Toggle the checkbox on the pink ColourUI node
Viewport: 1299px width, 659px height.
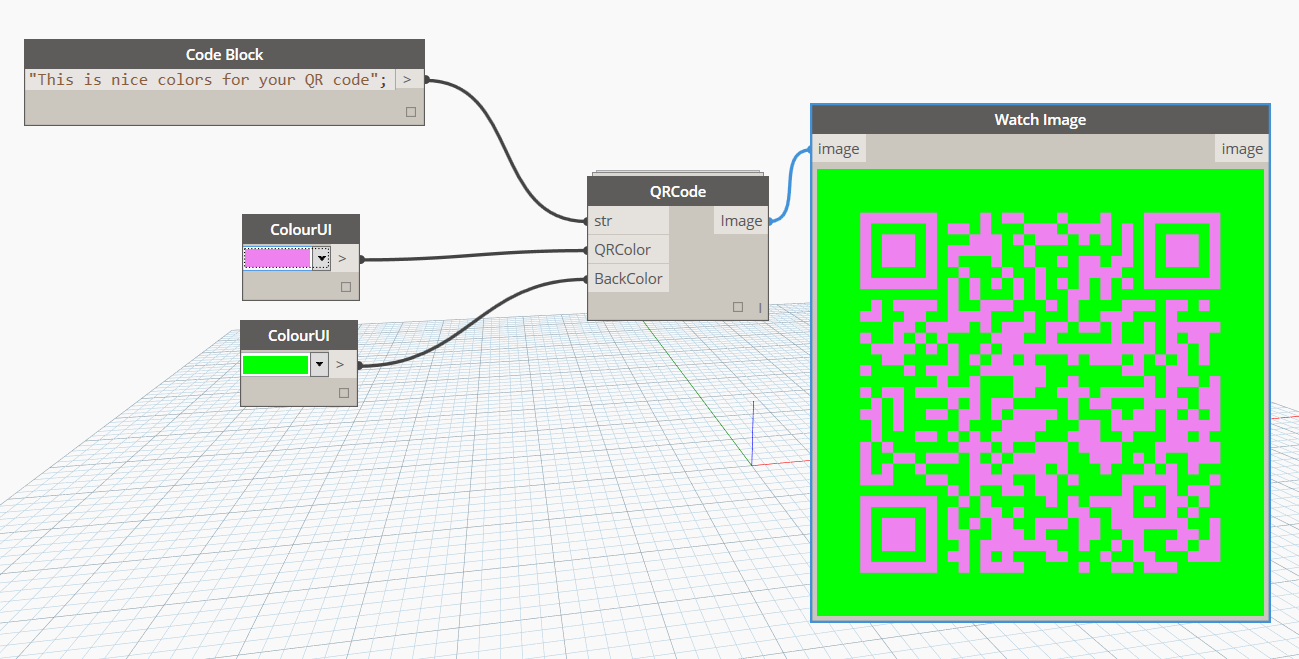[x=346, y=285]
